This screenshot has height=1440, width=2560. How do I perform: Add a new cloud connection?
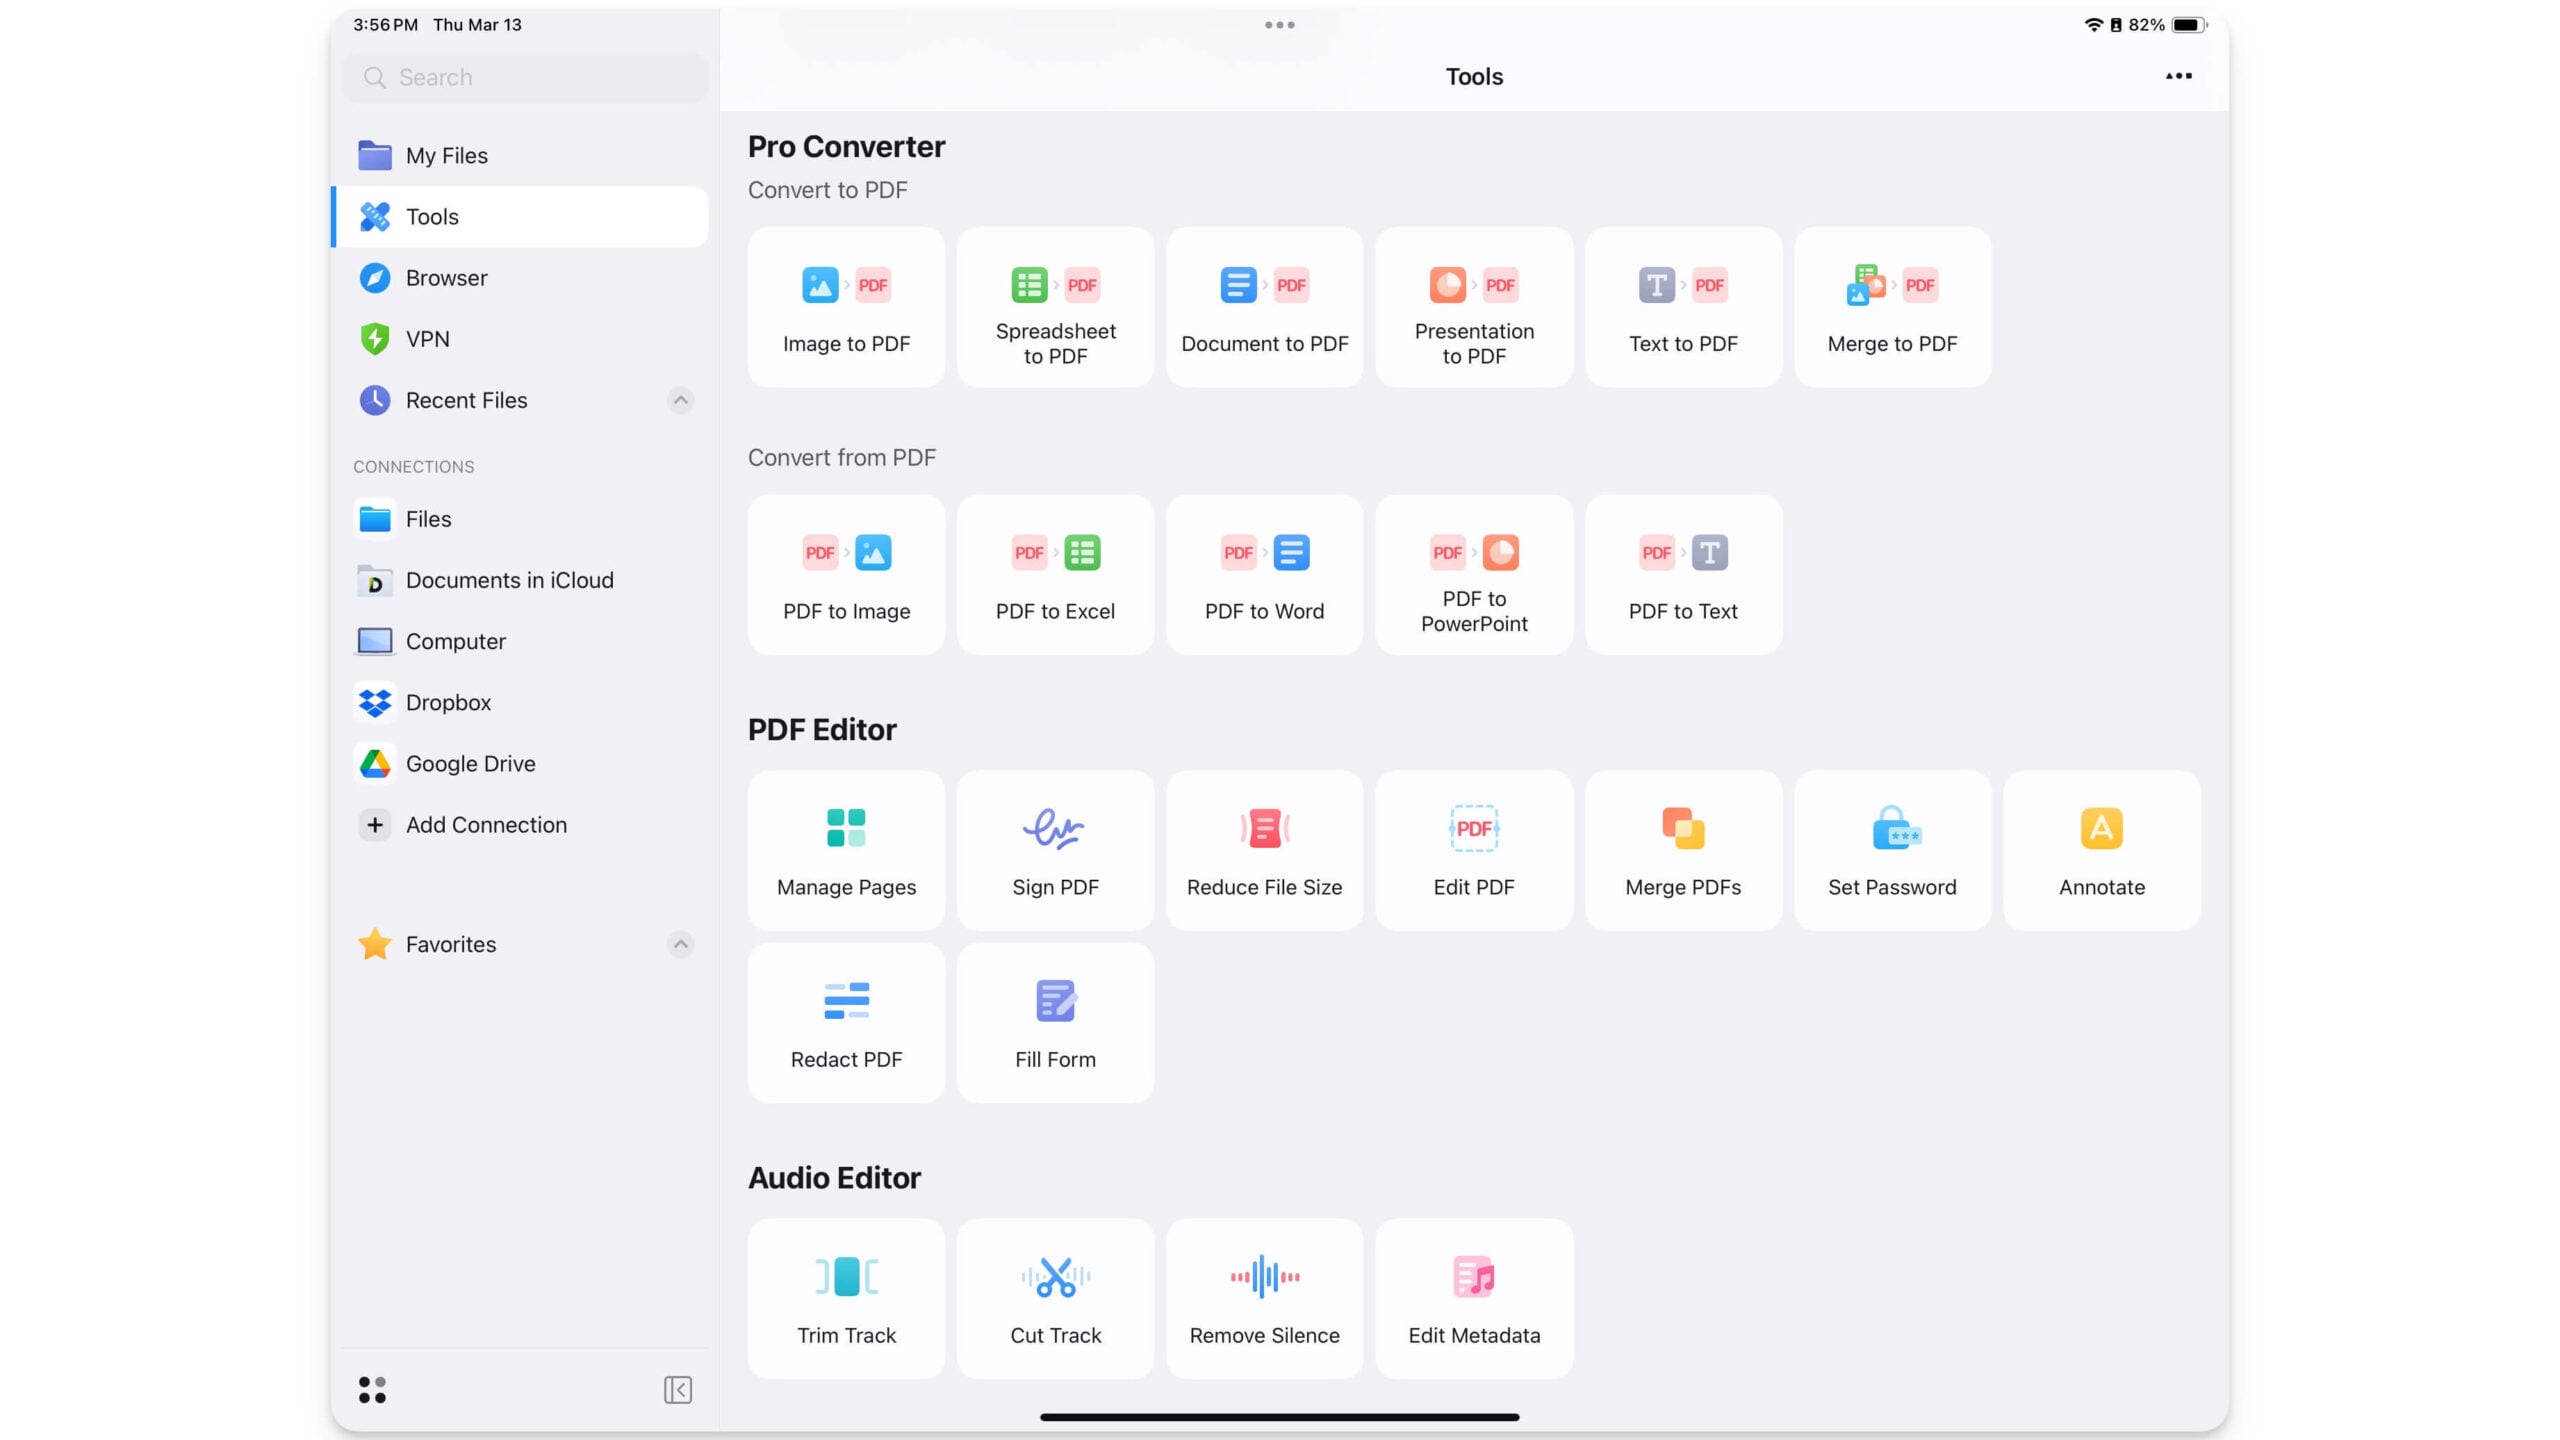(486, 824)
